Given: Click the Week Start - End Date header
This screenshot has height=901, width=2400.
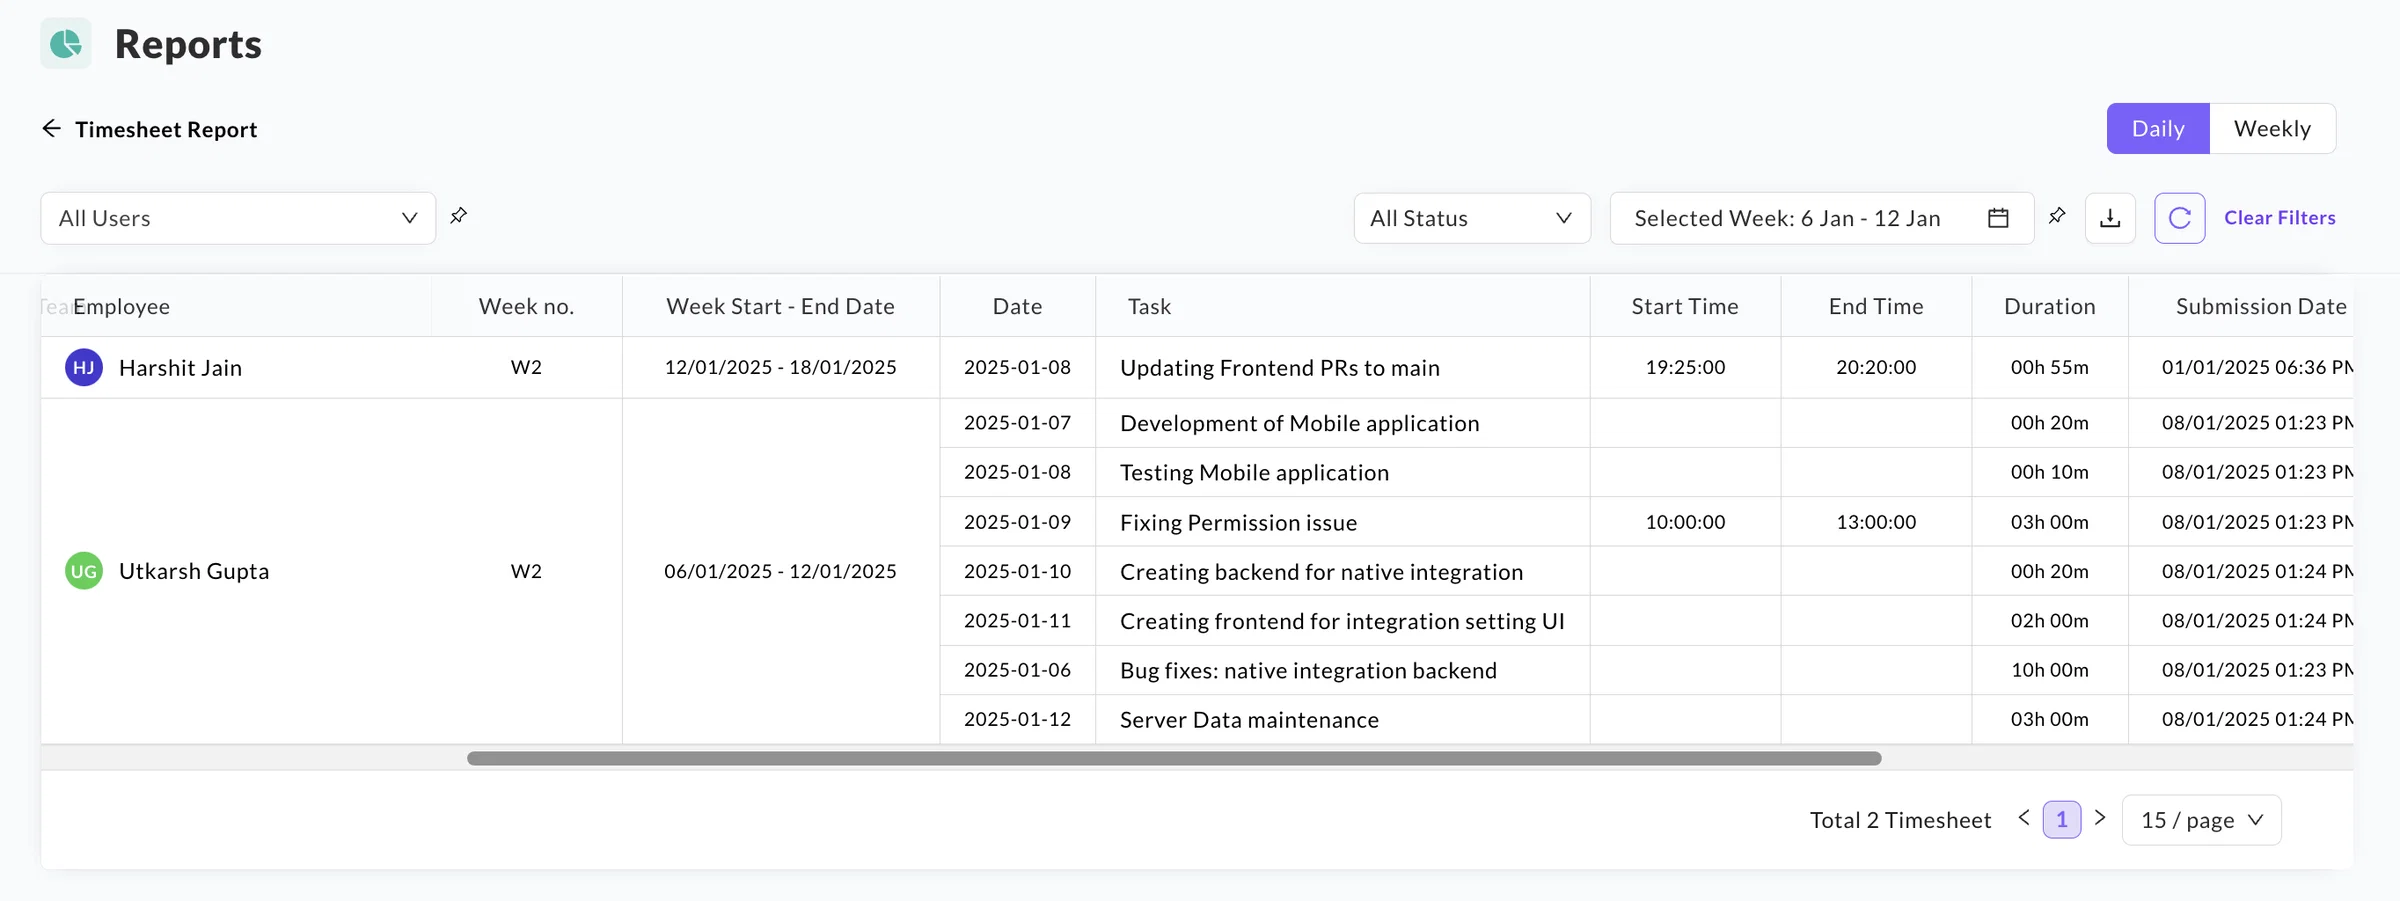Looking at the screenshot, I should (x=780, y=306).
